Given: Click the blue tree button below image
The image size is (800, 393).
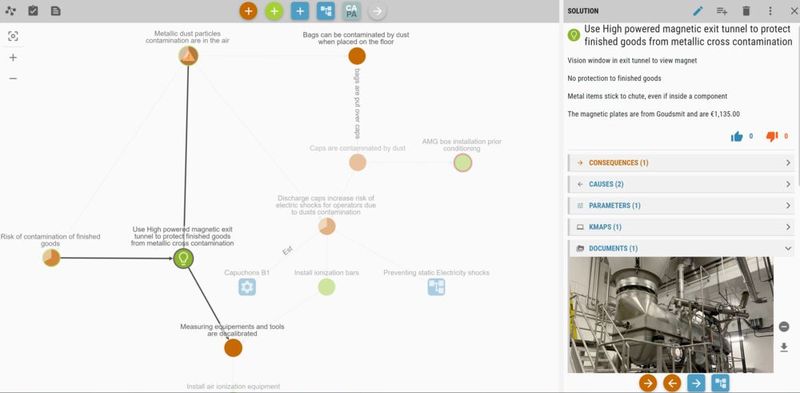Looking at the screenshot, I should [720, 383].
